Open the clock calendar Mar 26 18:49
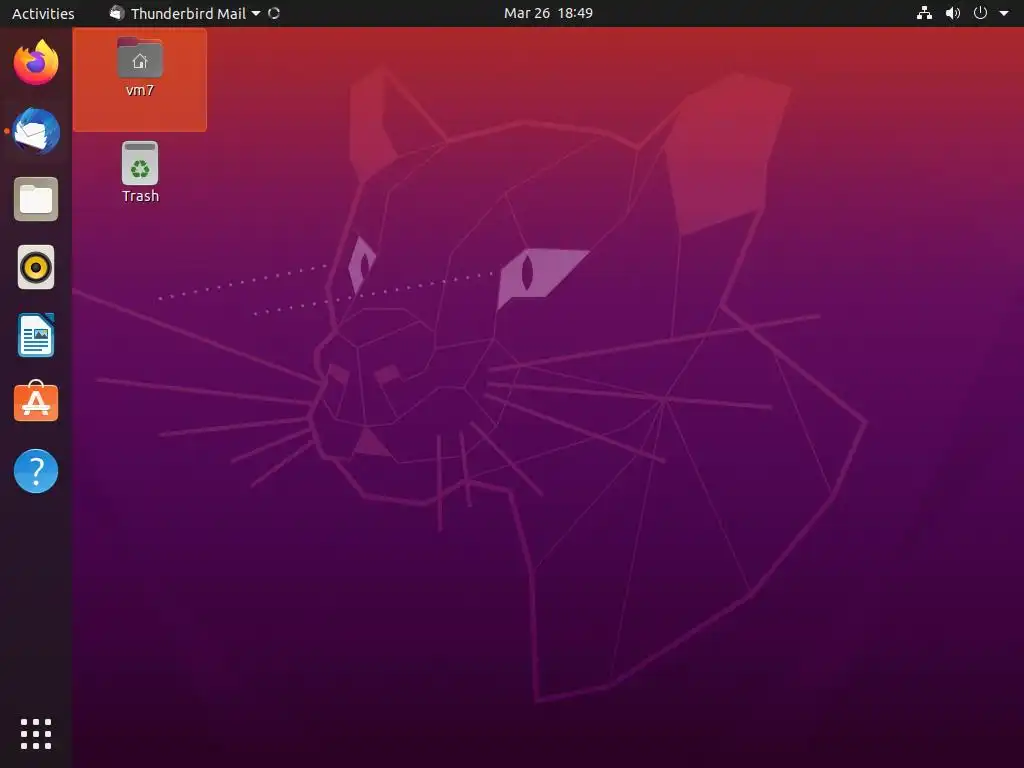 pyautogui.click(x=548, y=13)
